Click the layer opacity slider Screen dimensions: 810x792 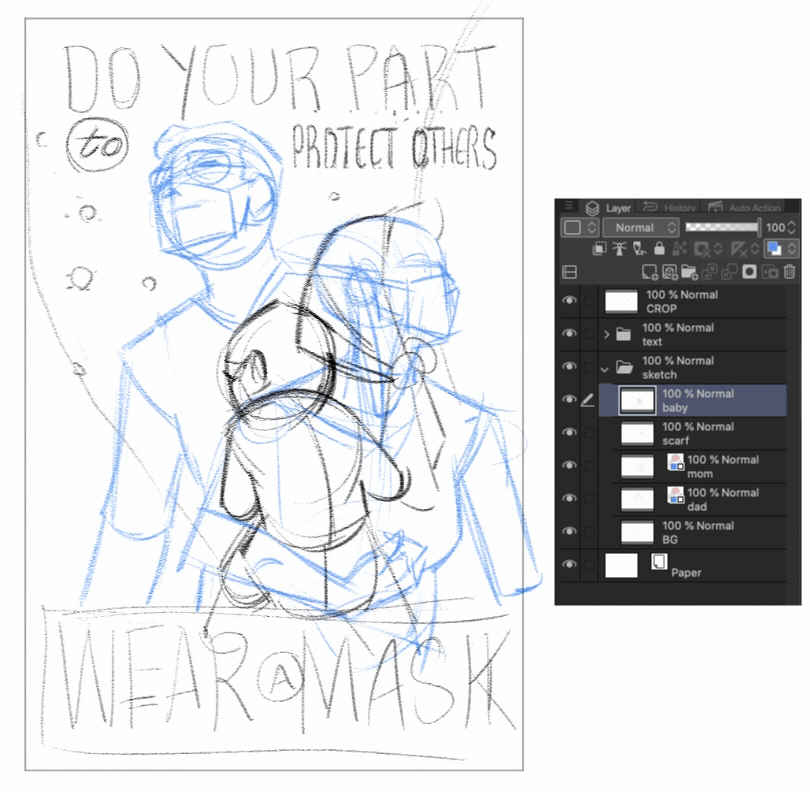pos(723,227)
